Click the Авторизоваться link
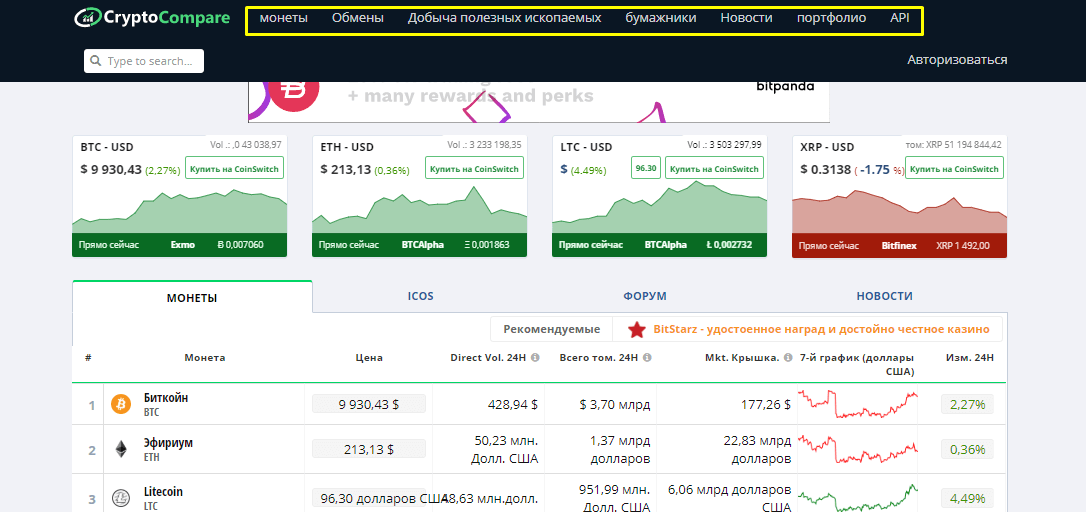 tap(957, 60)
